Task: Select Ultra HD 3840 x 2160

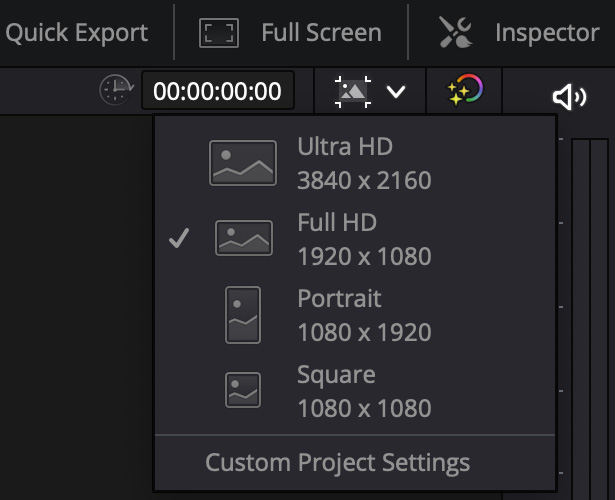Action: pos(355,164)
